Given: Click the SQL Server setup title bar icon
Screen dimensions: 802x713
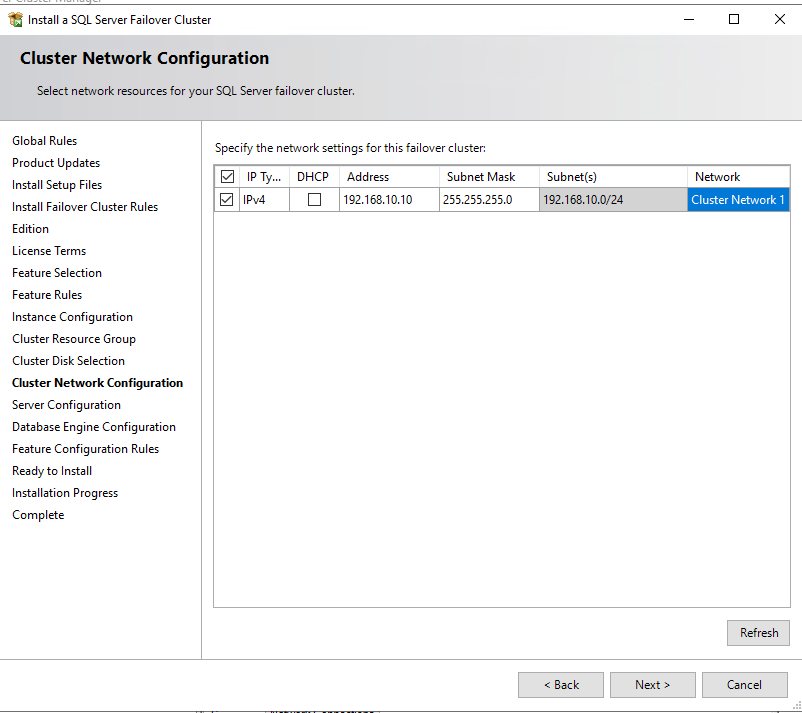Looking at the screenshot, I should tap(16, 19).
